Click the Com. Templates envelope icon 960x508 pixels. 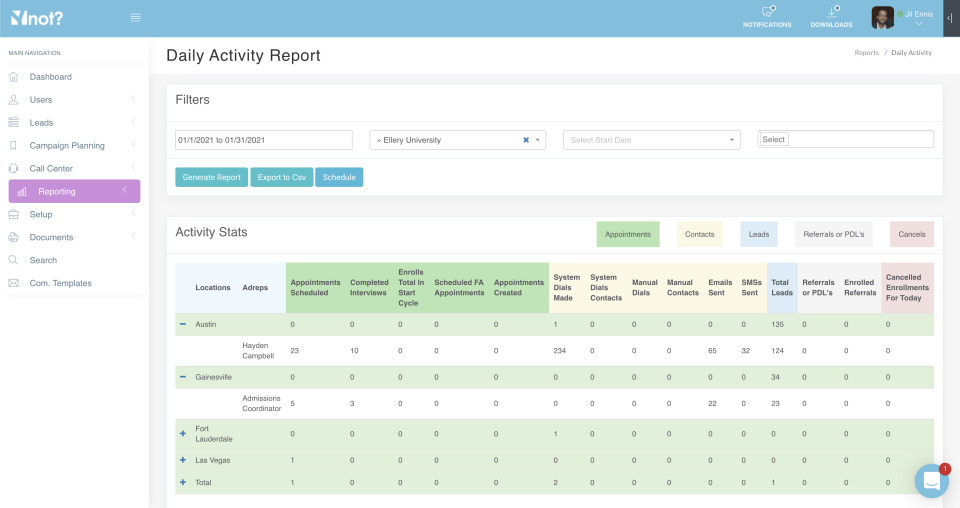coord(14,283)
